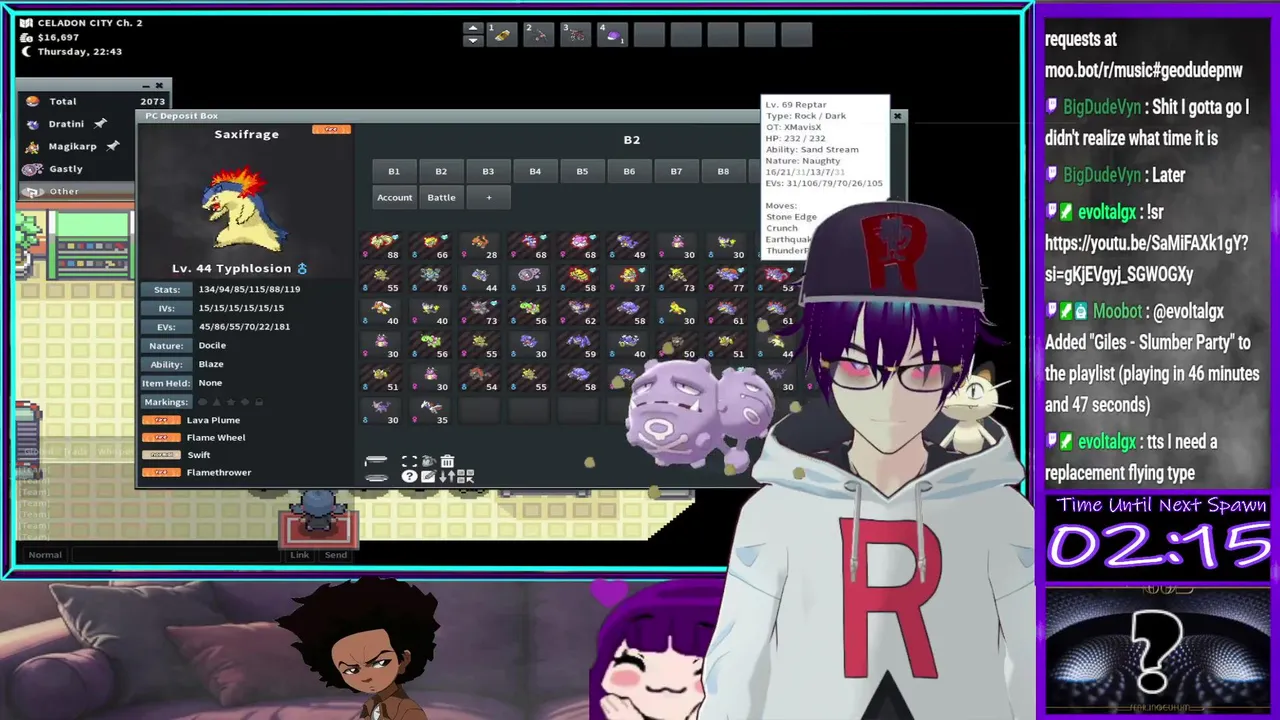Open the YouTube link in stream chat

[x=1146, y=258]
